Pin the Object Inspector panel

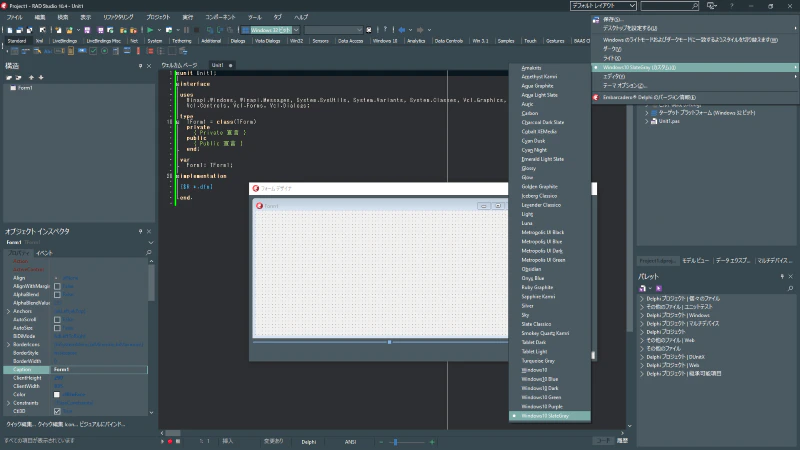tap(140, 231)
